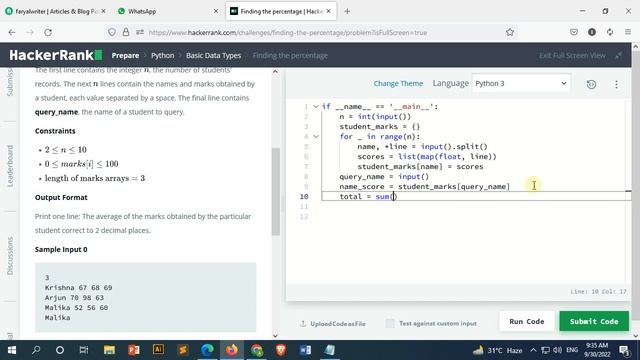Click the round extension icon in browser toolbar

592,32
